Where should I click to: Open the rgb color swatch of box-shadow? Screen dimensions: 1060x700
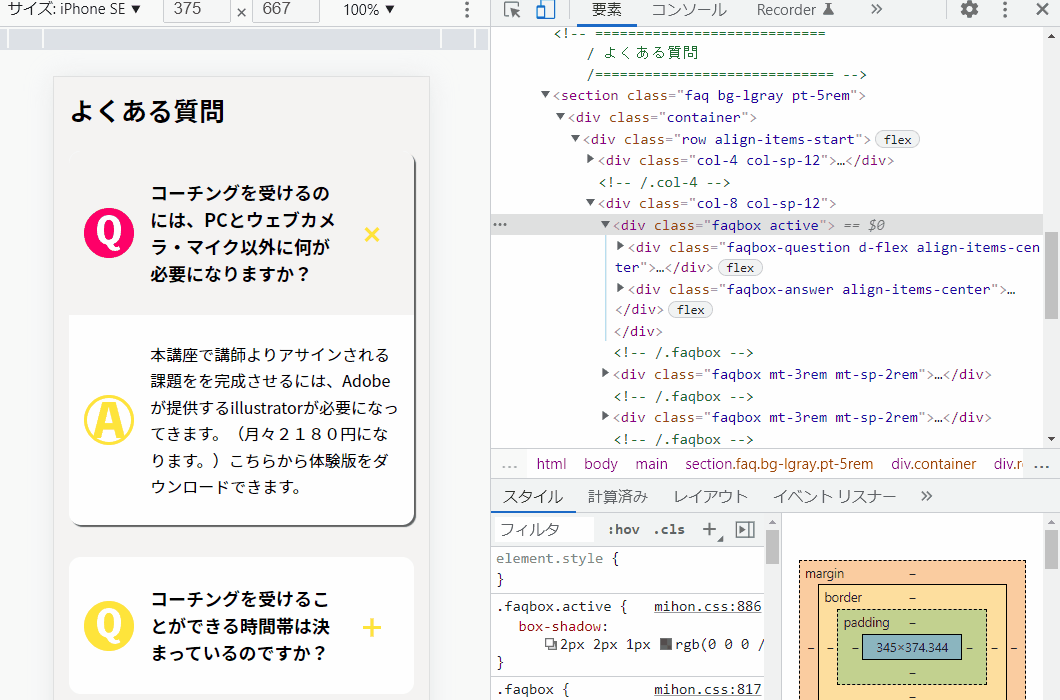pyautogui.click(x=666, y=645)
